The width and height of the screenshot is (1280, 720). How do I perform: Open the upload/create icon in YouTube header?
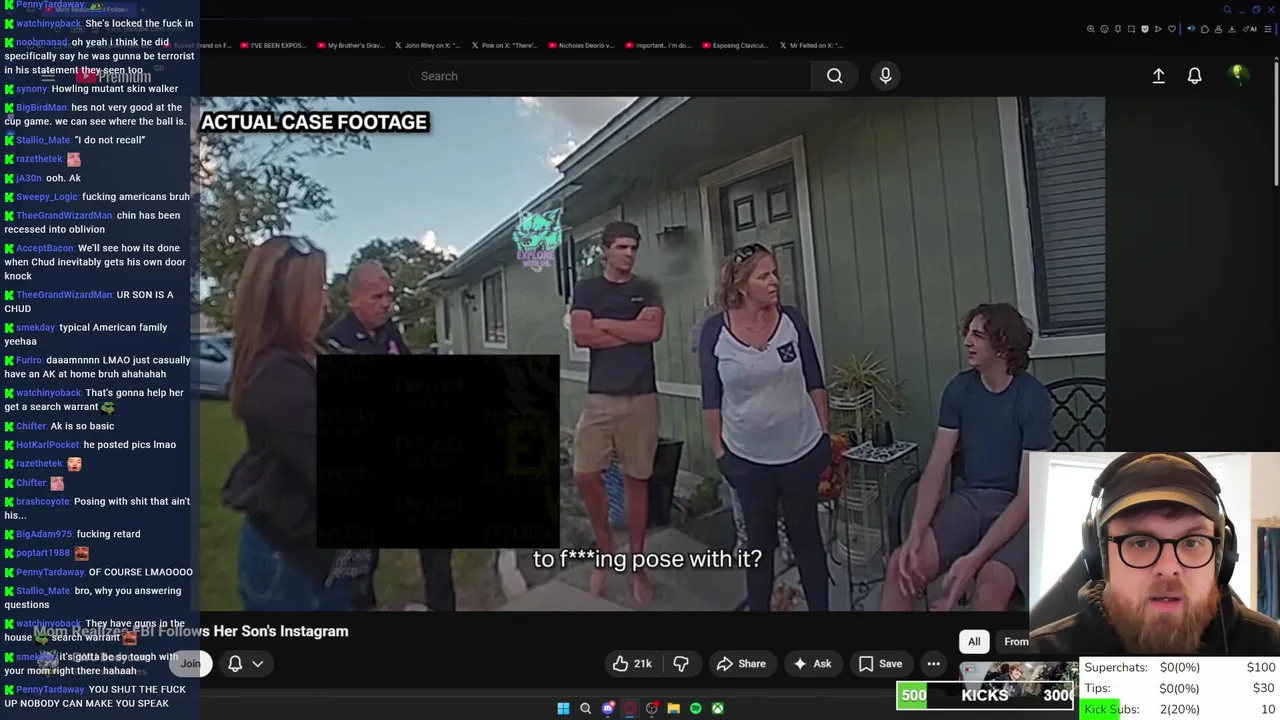(1158, 76)
